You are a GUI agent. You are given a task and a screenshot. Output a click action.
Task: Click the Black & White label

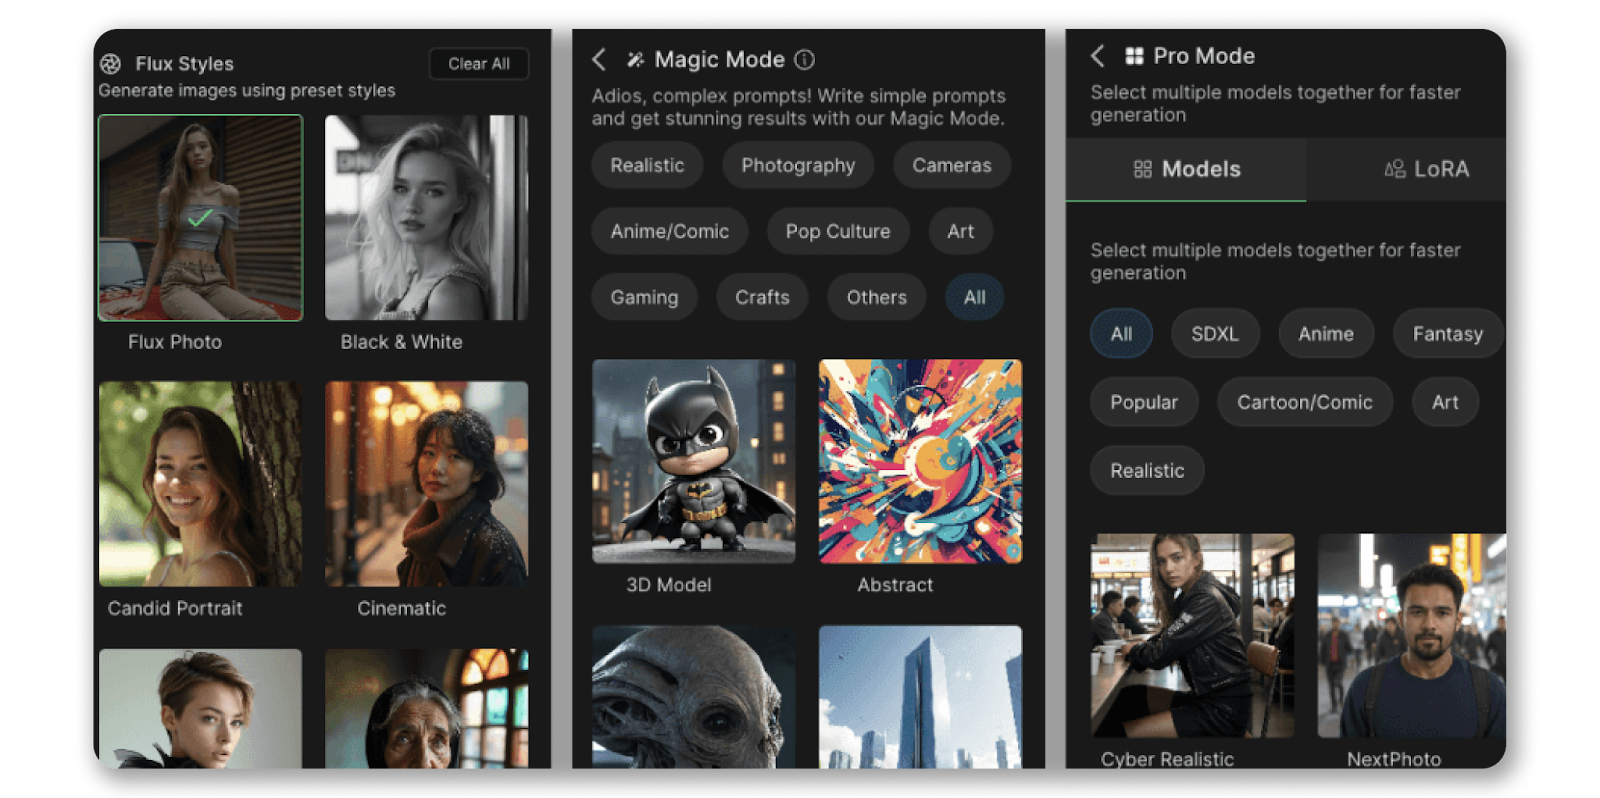(x=401, y=342)
